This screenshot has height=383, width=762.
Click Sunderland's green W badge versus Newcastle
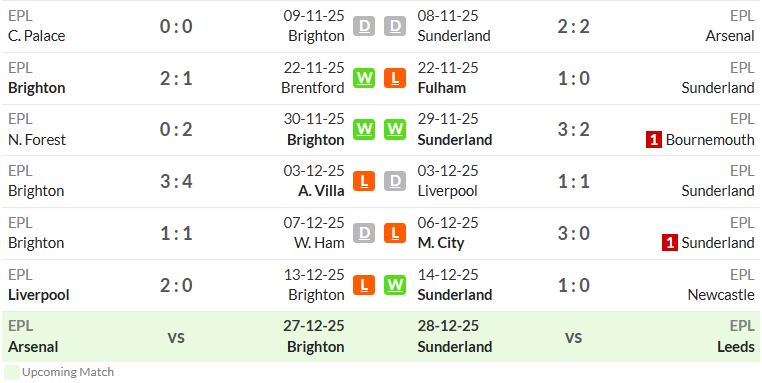tap(395, 285)
